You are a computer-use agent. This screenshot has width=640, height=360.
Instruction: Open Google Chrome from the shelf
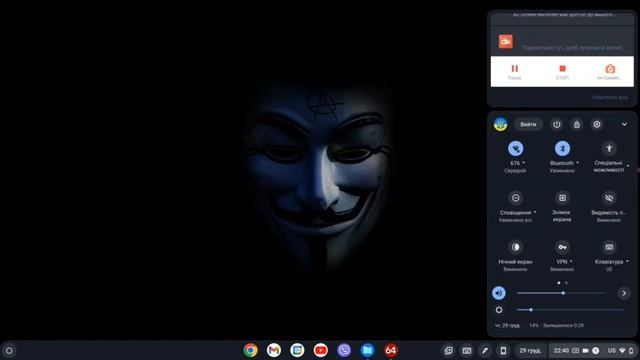[251, 350]
